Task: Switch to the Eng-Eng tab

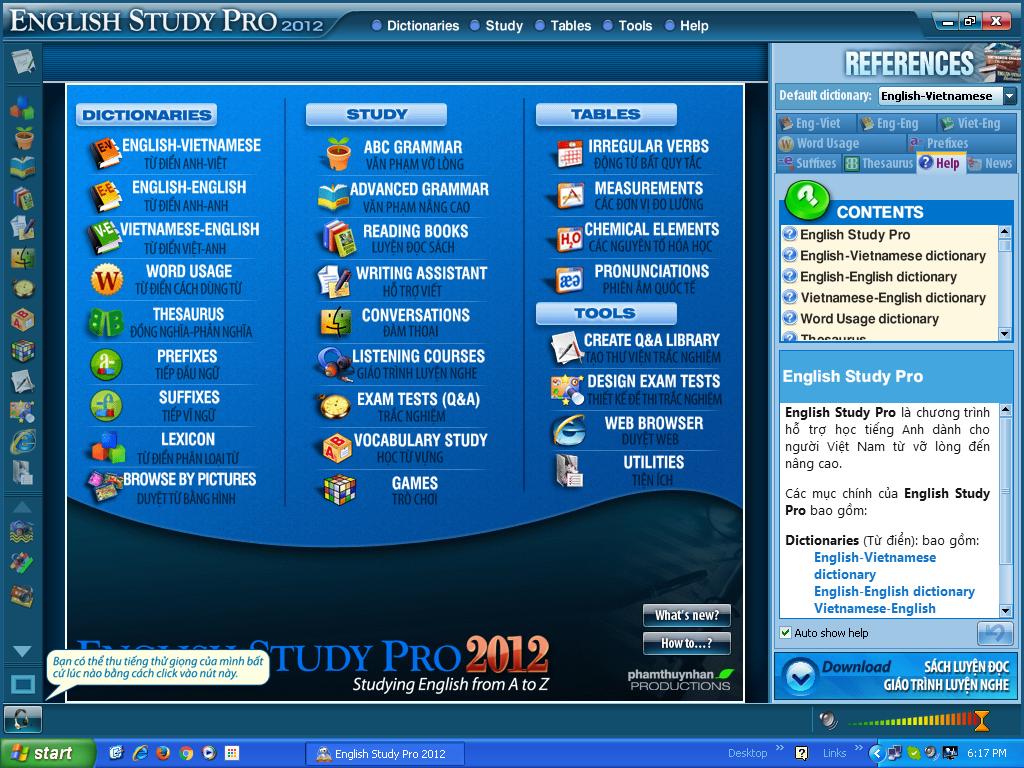Action: click(x=896, y=123)
